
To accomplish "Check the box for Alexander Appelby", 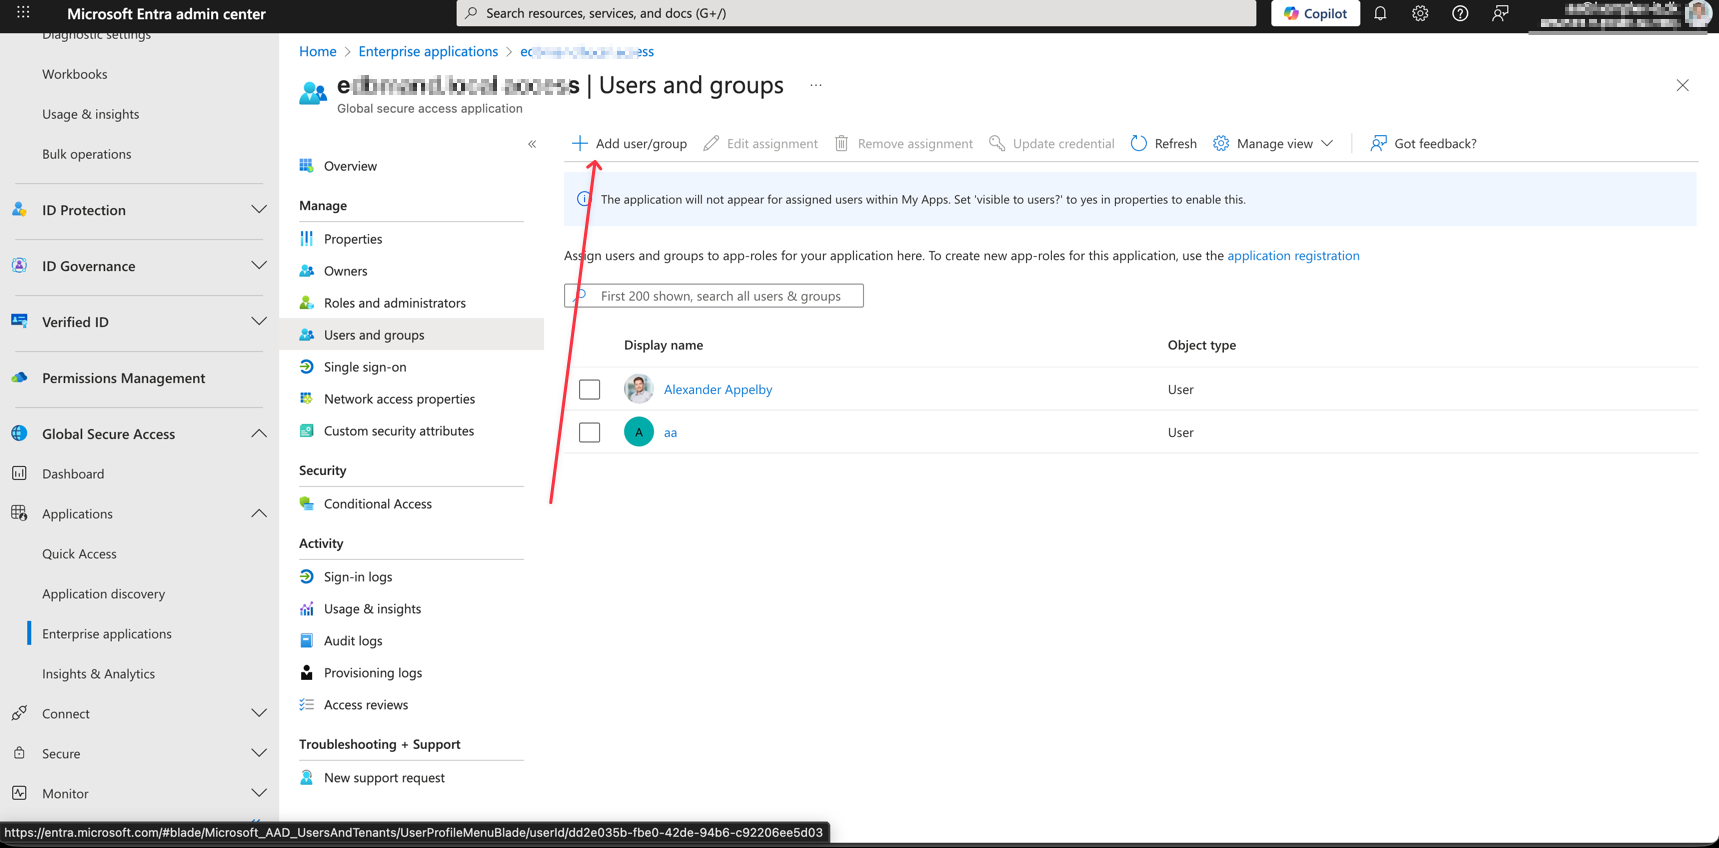I will click(589, 389).
